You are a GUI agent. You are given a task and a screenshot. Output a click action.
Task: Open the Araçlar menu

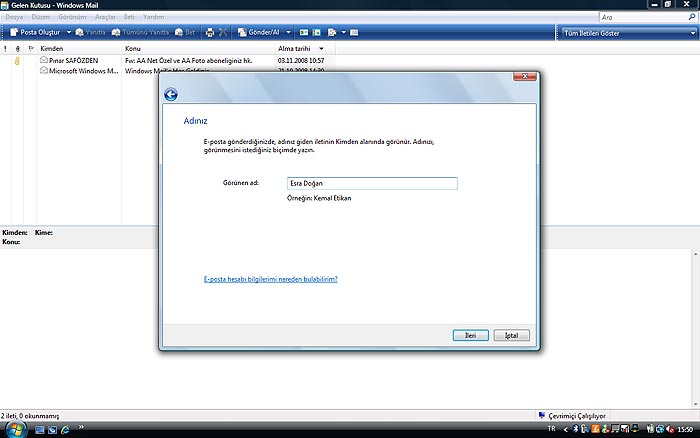pos(105,17)
